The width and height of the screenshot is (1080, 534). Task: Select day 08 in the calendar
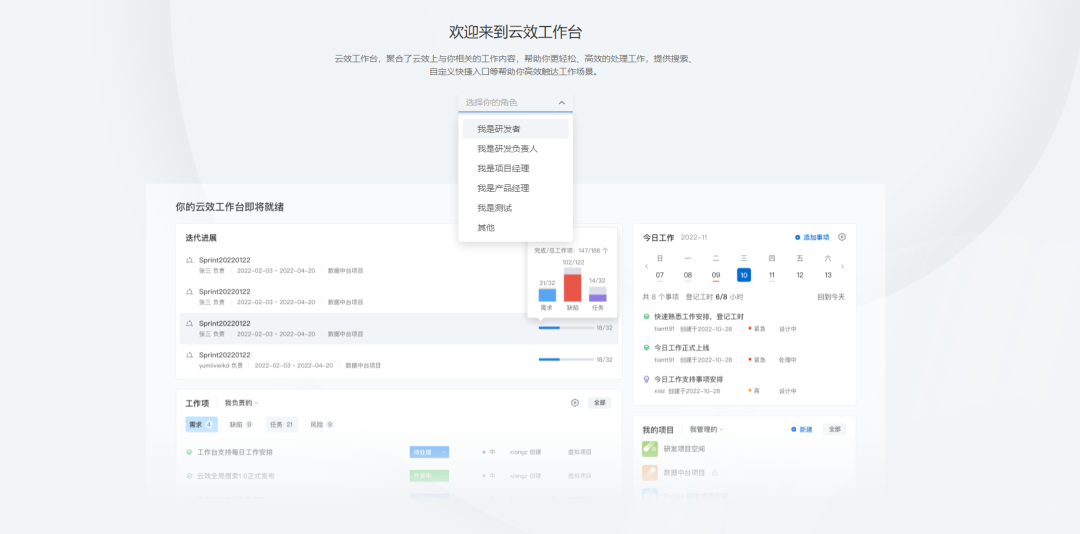pyautogui.click(x=688, y=275)
